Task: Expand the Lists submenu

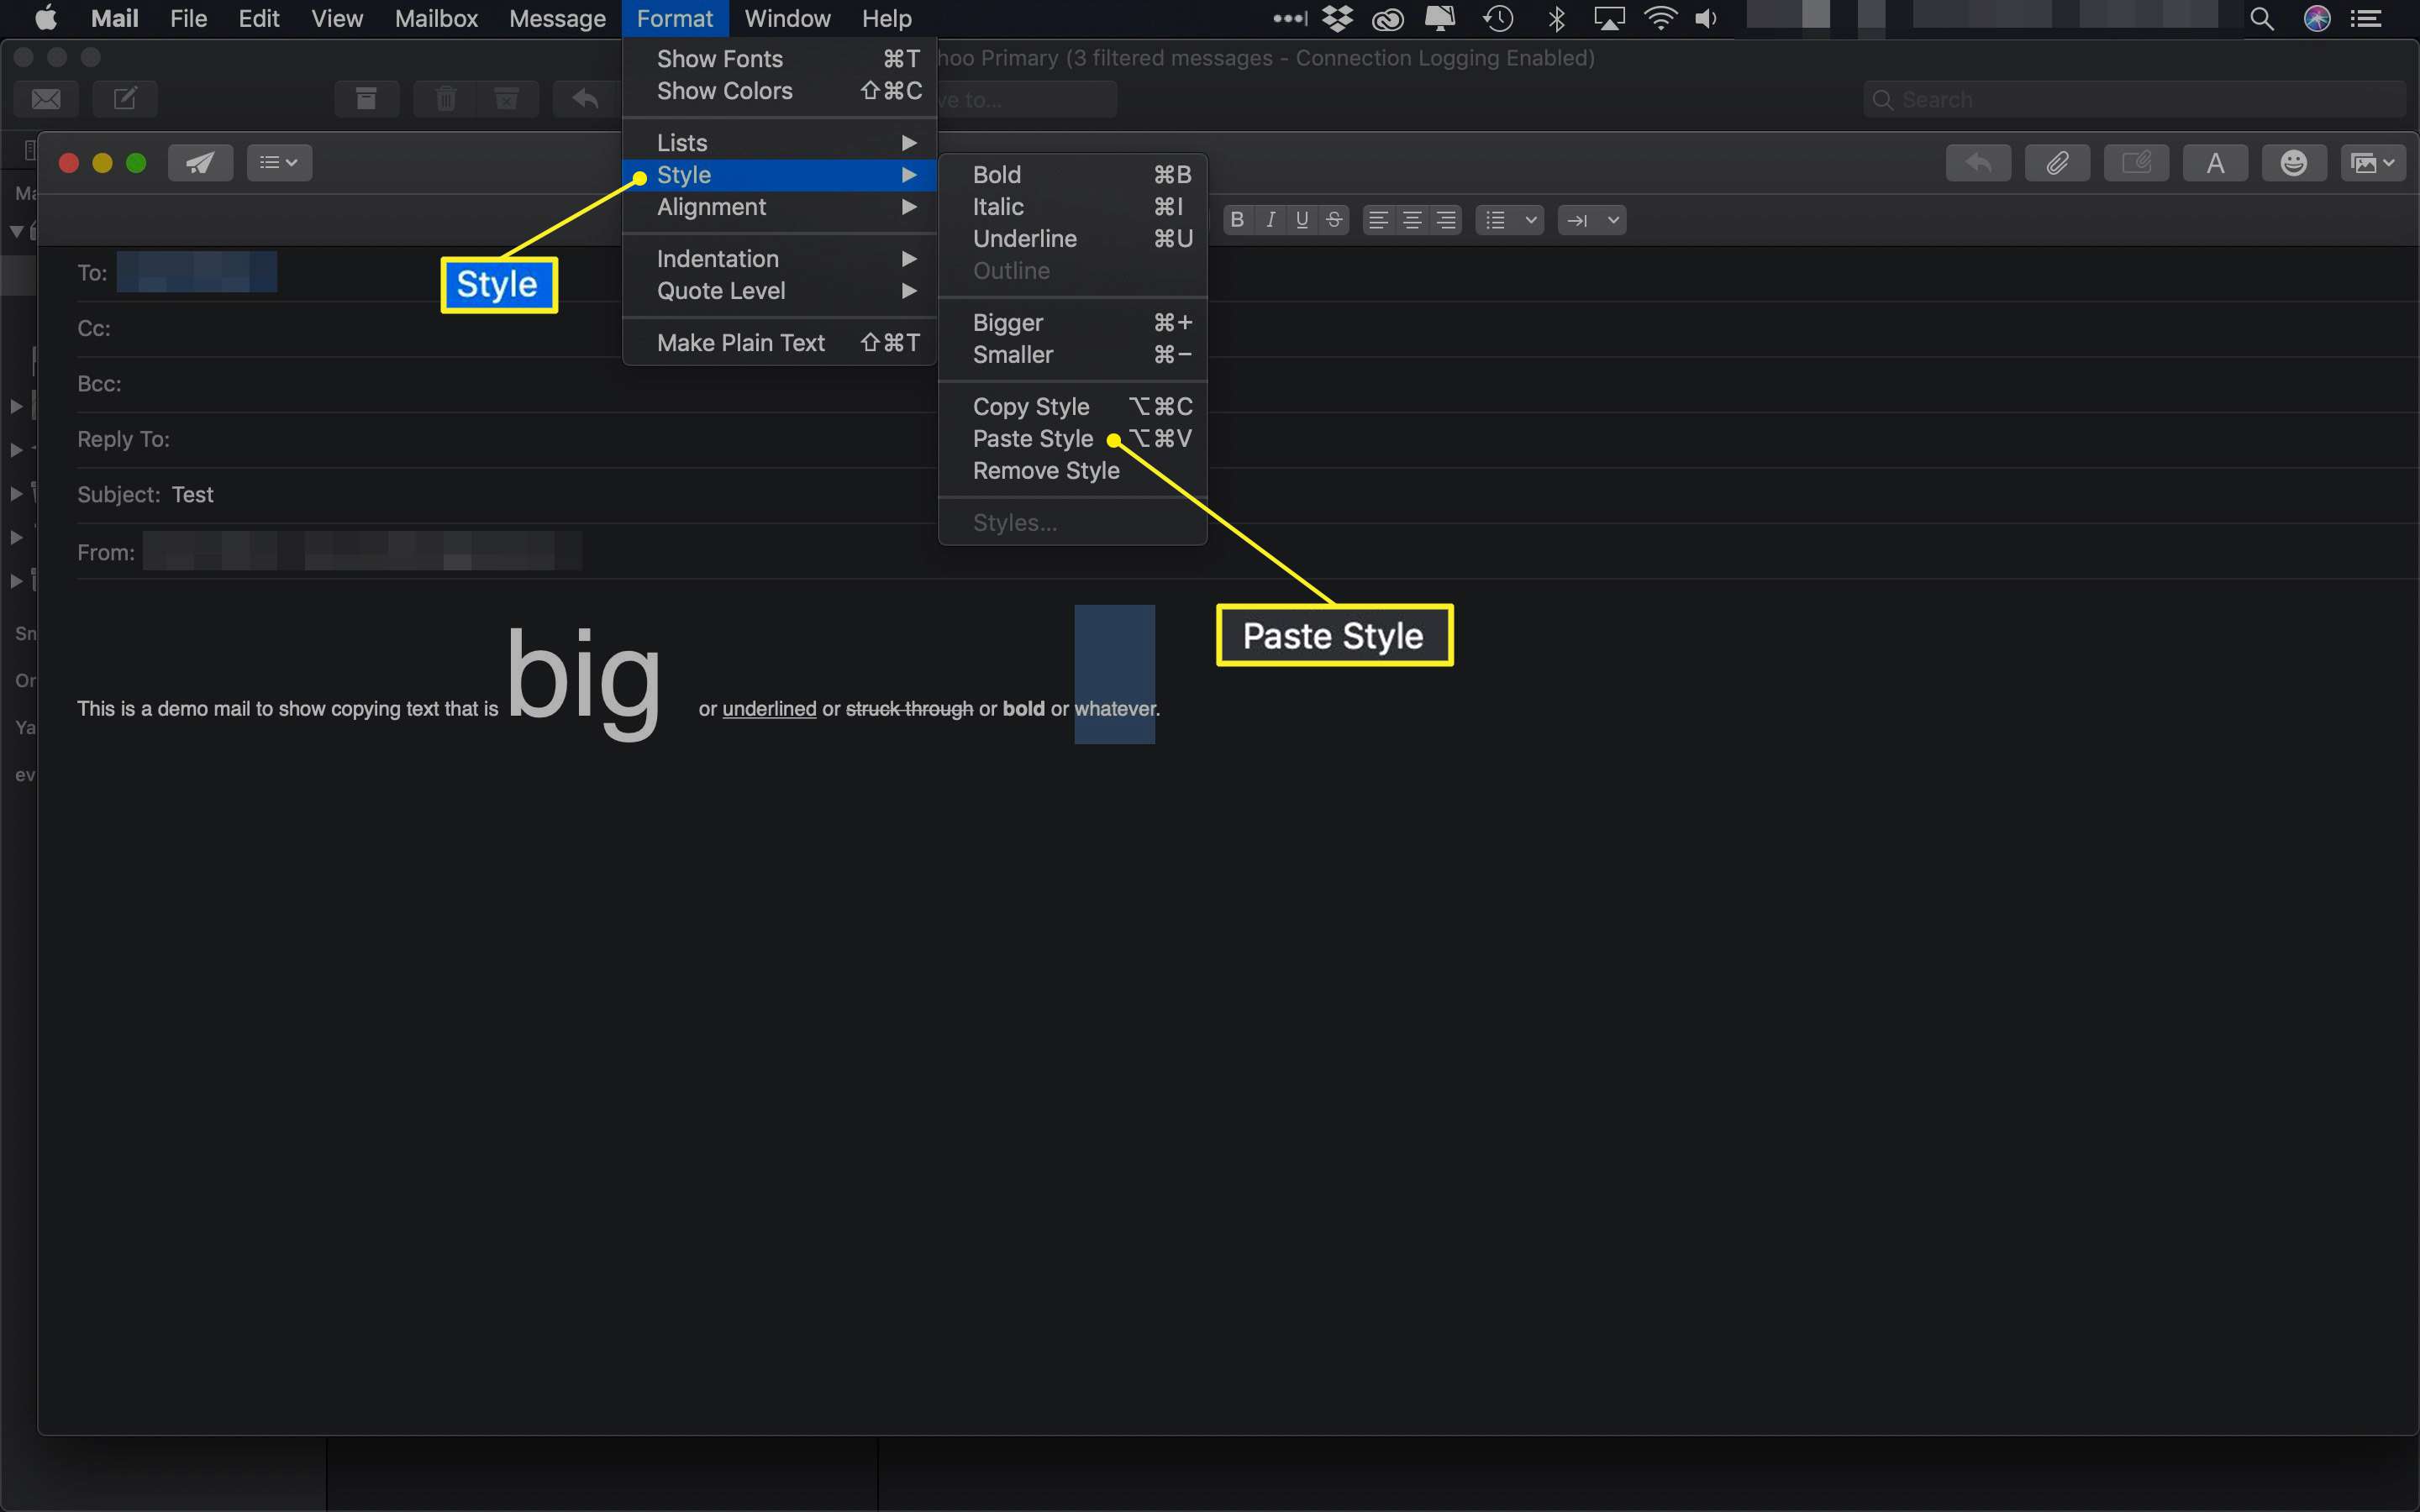Action: point(780,143)
